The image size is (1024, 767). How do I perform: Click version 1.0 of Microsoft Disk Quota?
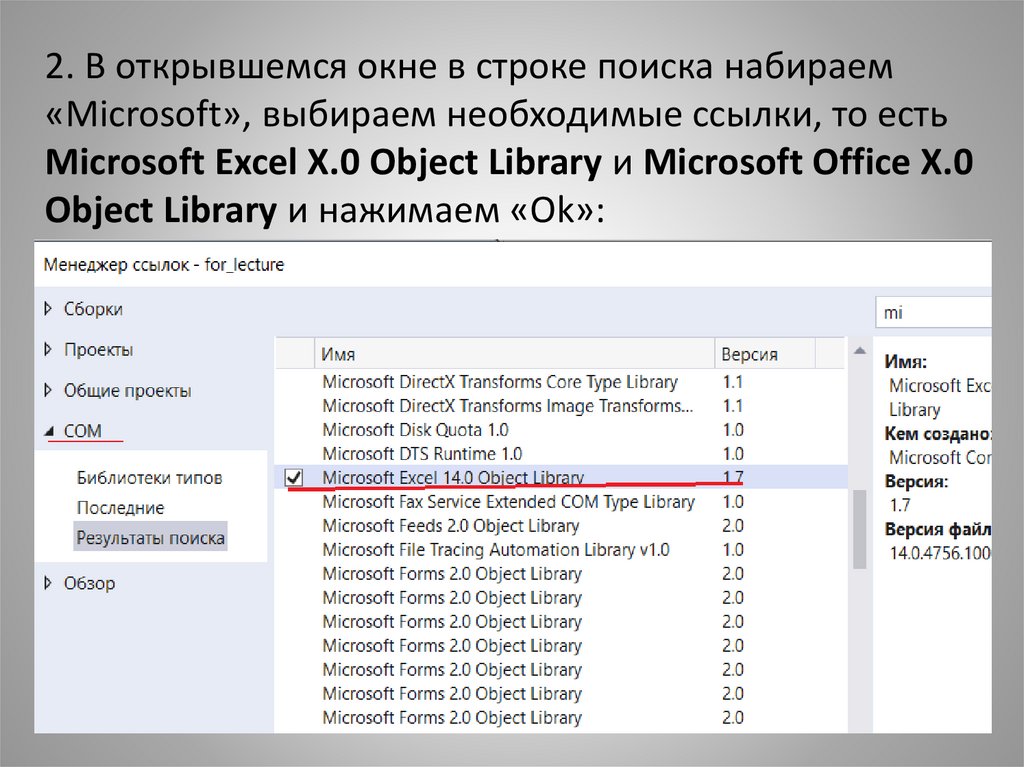point(733,430)
